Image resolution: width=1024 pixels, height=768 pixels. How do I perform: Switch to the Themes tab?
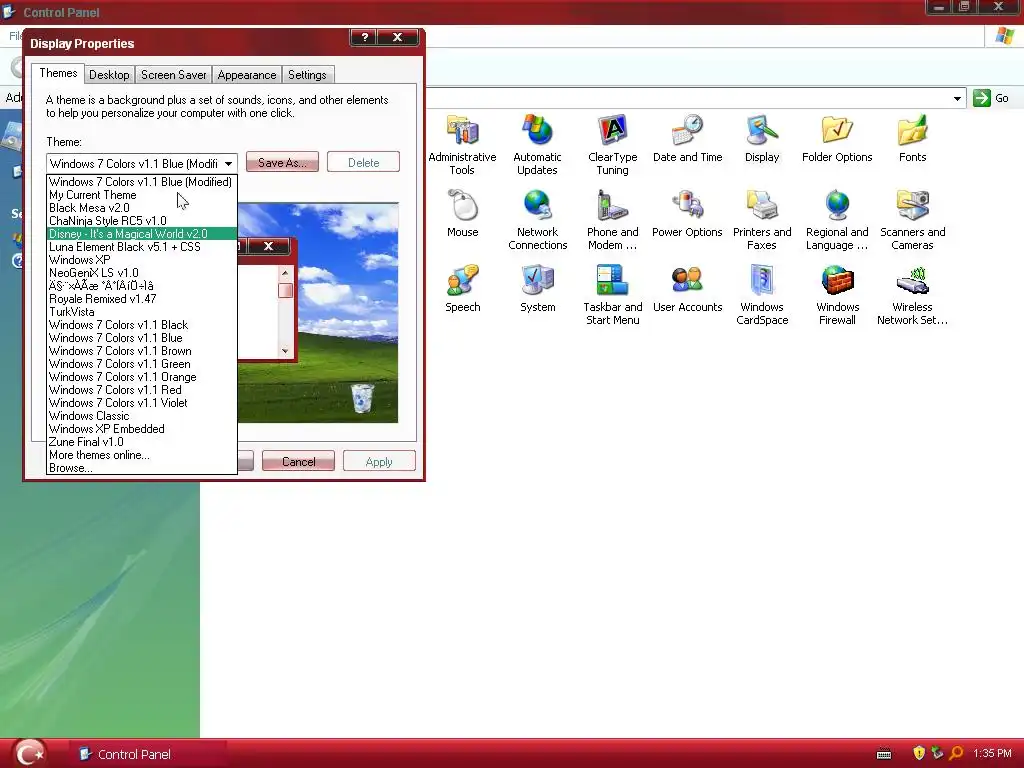point(58,73)
